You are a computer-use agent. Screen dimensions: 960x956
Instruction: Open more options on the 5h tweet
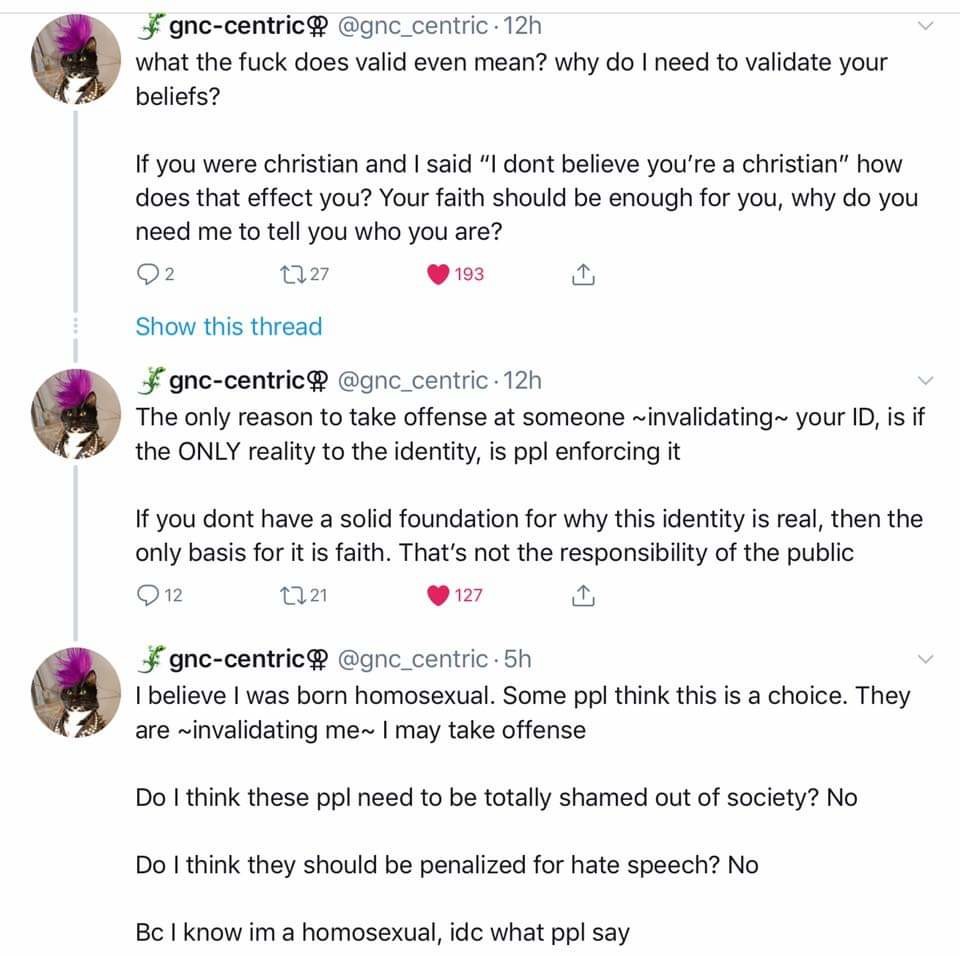click(x=925, y=659)
